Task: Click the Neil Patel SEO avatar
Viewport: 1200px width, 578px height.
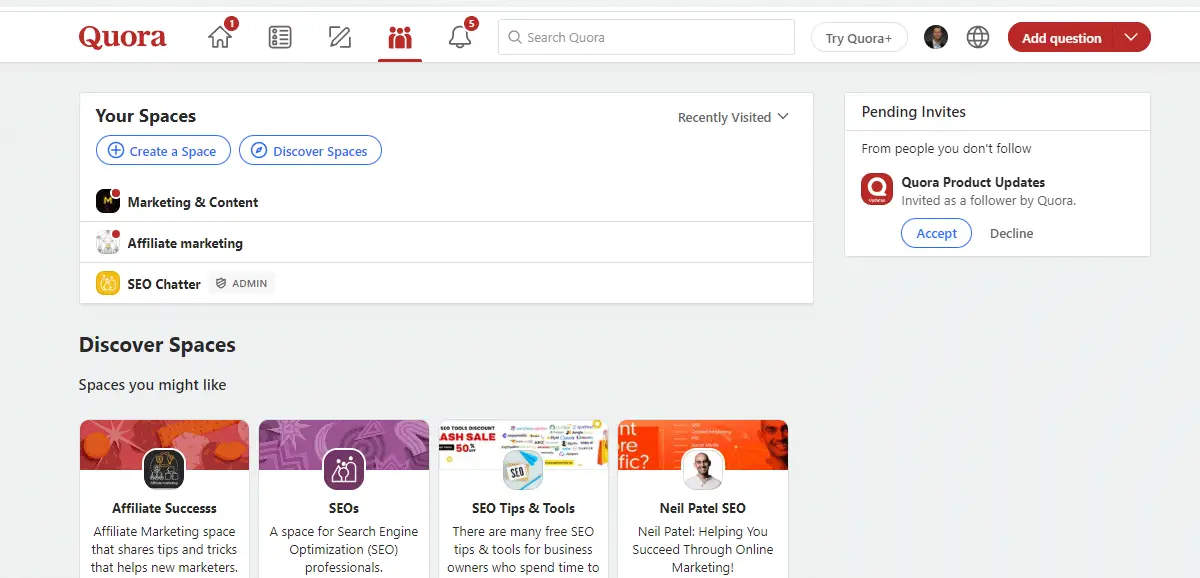Action: pyautogui.click(x=703, y=470)
